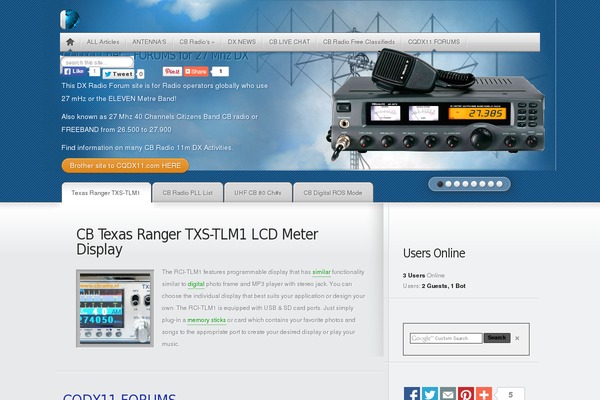Click Brother site to CQDX11.com HERE button
Image resolution: width=600 pixels, height=400 pixels.
point(125,165)
